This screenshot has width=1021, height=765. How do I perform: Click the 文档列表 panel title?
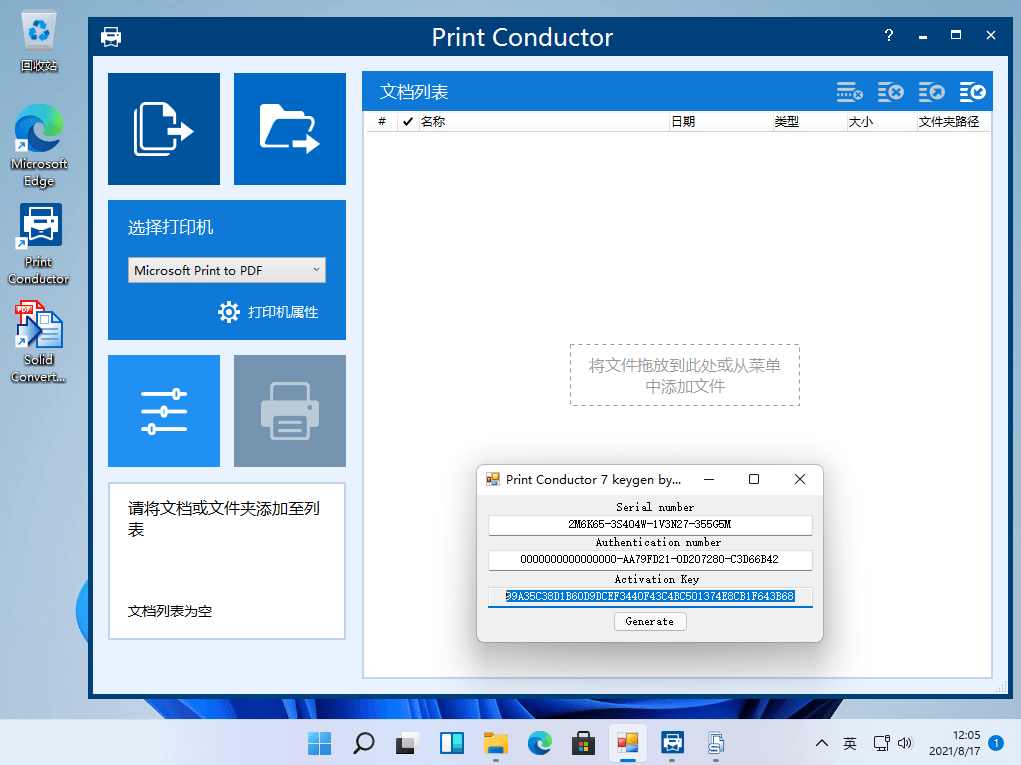[414, 92]
